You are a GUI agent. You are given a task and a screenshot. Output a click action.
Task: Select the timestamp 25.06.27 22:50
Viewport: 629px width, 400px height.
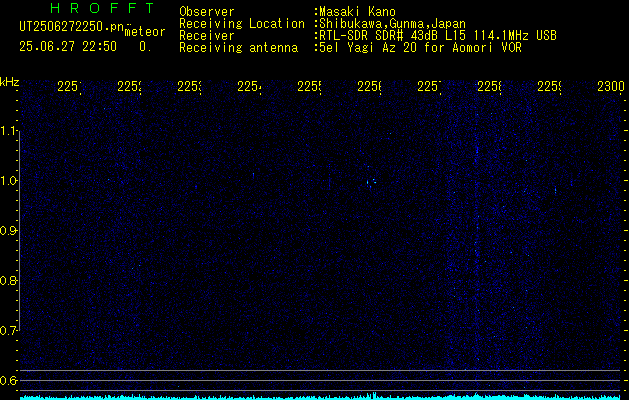[x=68, y=47]
